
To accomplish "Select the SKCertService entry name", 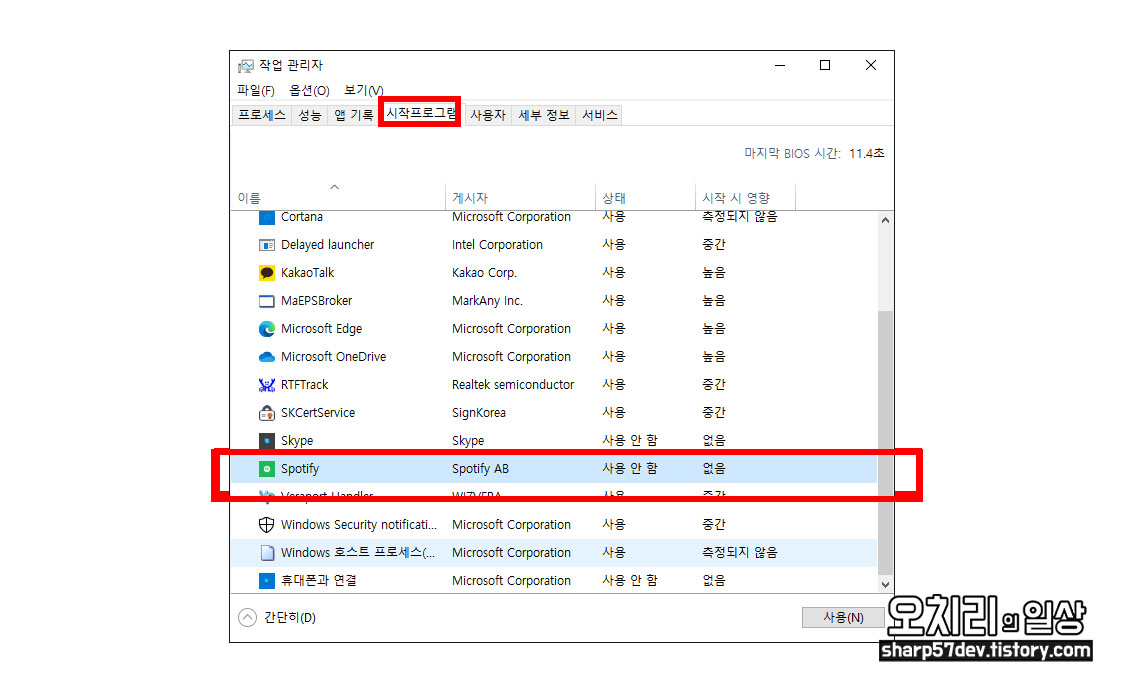I will click(x=318, y=413).
